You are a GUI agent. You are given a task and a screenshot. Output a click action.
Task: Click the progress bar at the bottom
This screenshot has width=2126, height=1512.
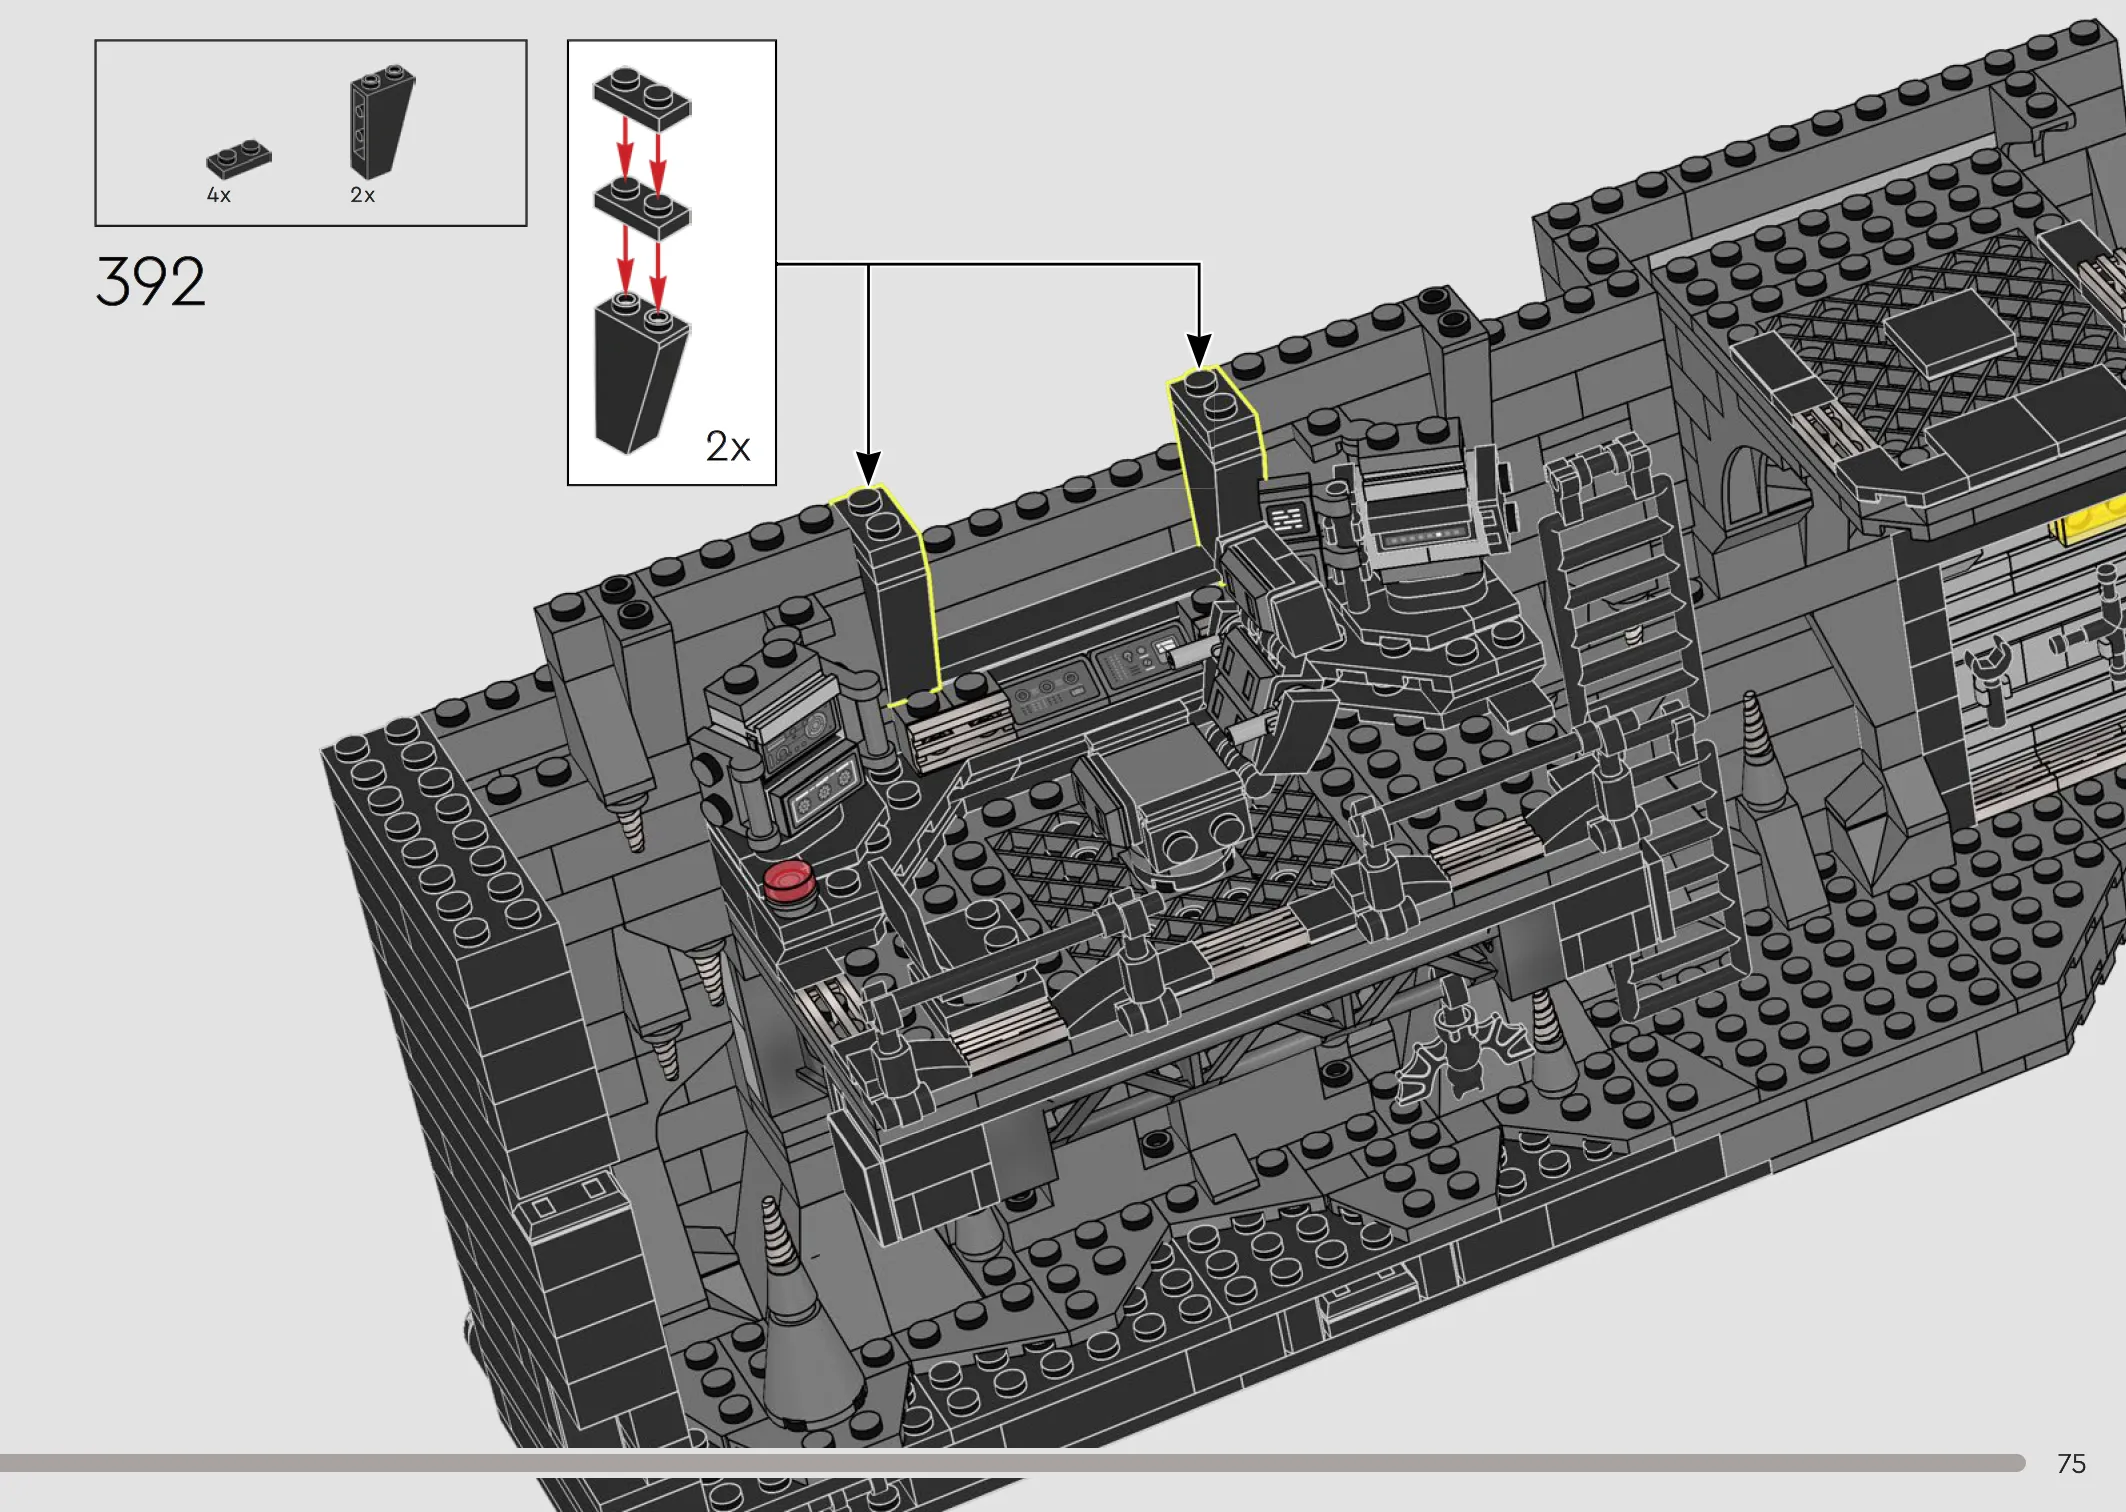pyautogui.click(x=1012, y=1463)
